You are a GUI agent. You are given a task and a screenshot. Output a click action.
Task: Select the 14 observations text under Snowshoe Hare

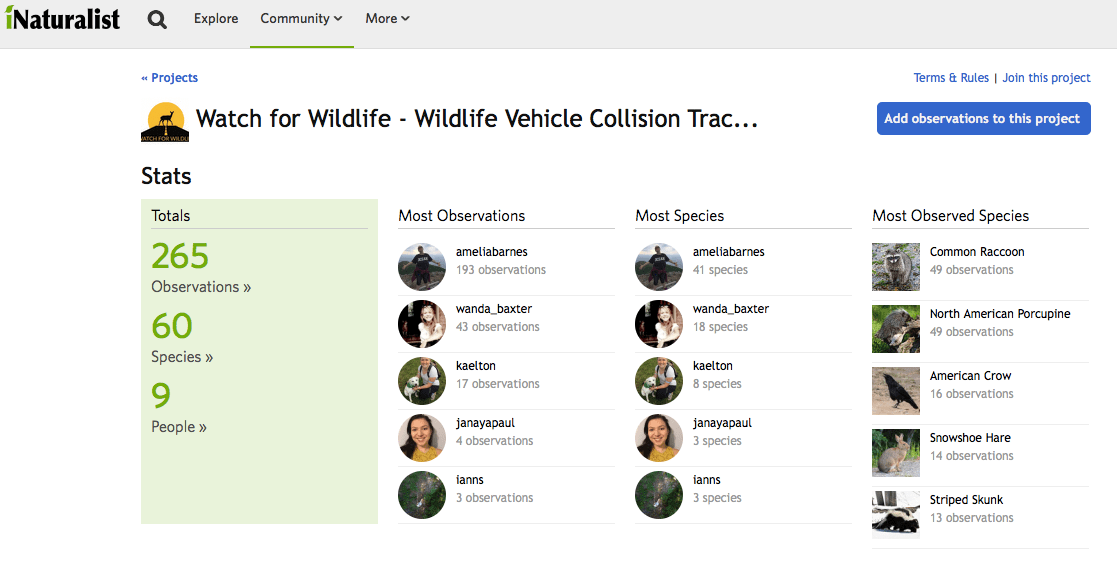coord(971,456)
